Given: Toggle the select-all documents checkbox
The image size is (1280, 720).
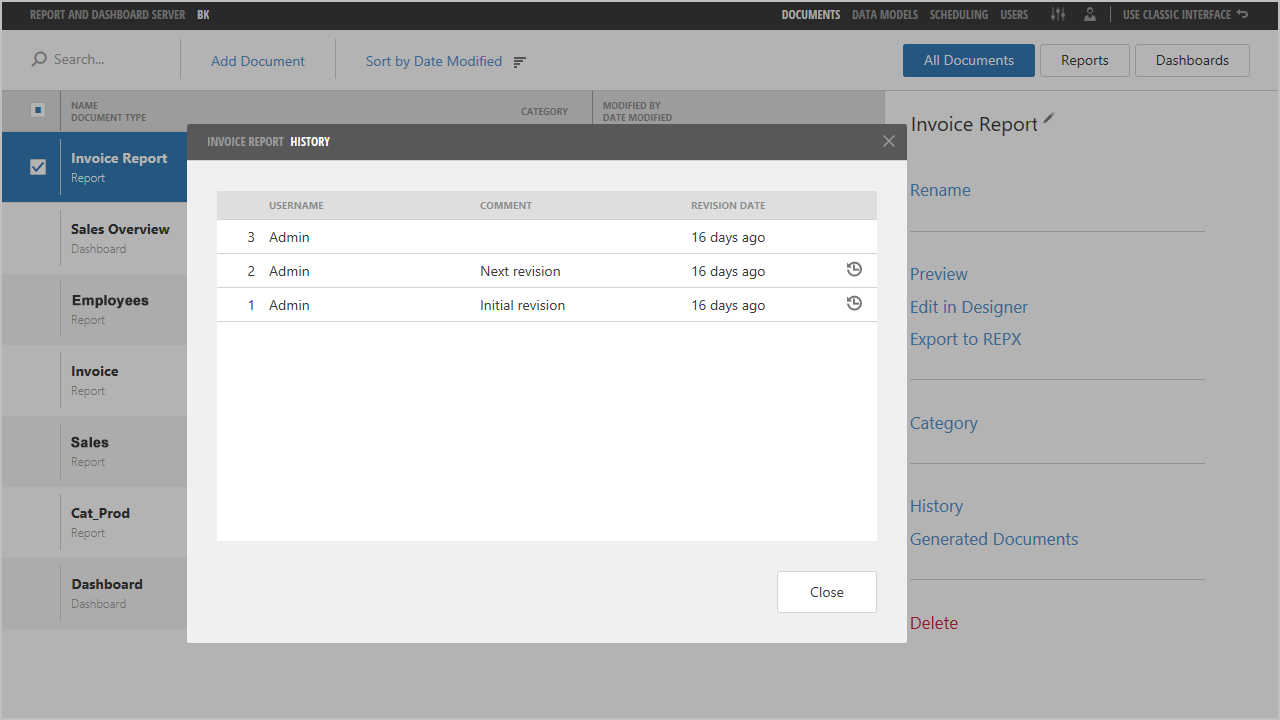Looking at the screenshot, I should pos(38,110).
